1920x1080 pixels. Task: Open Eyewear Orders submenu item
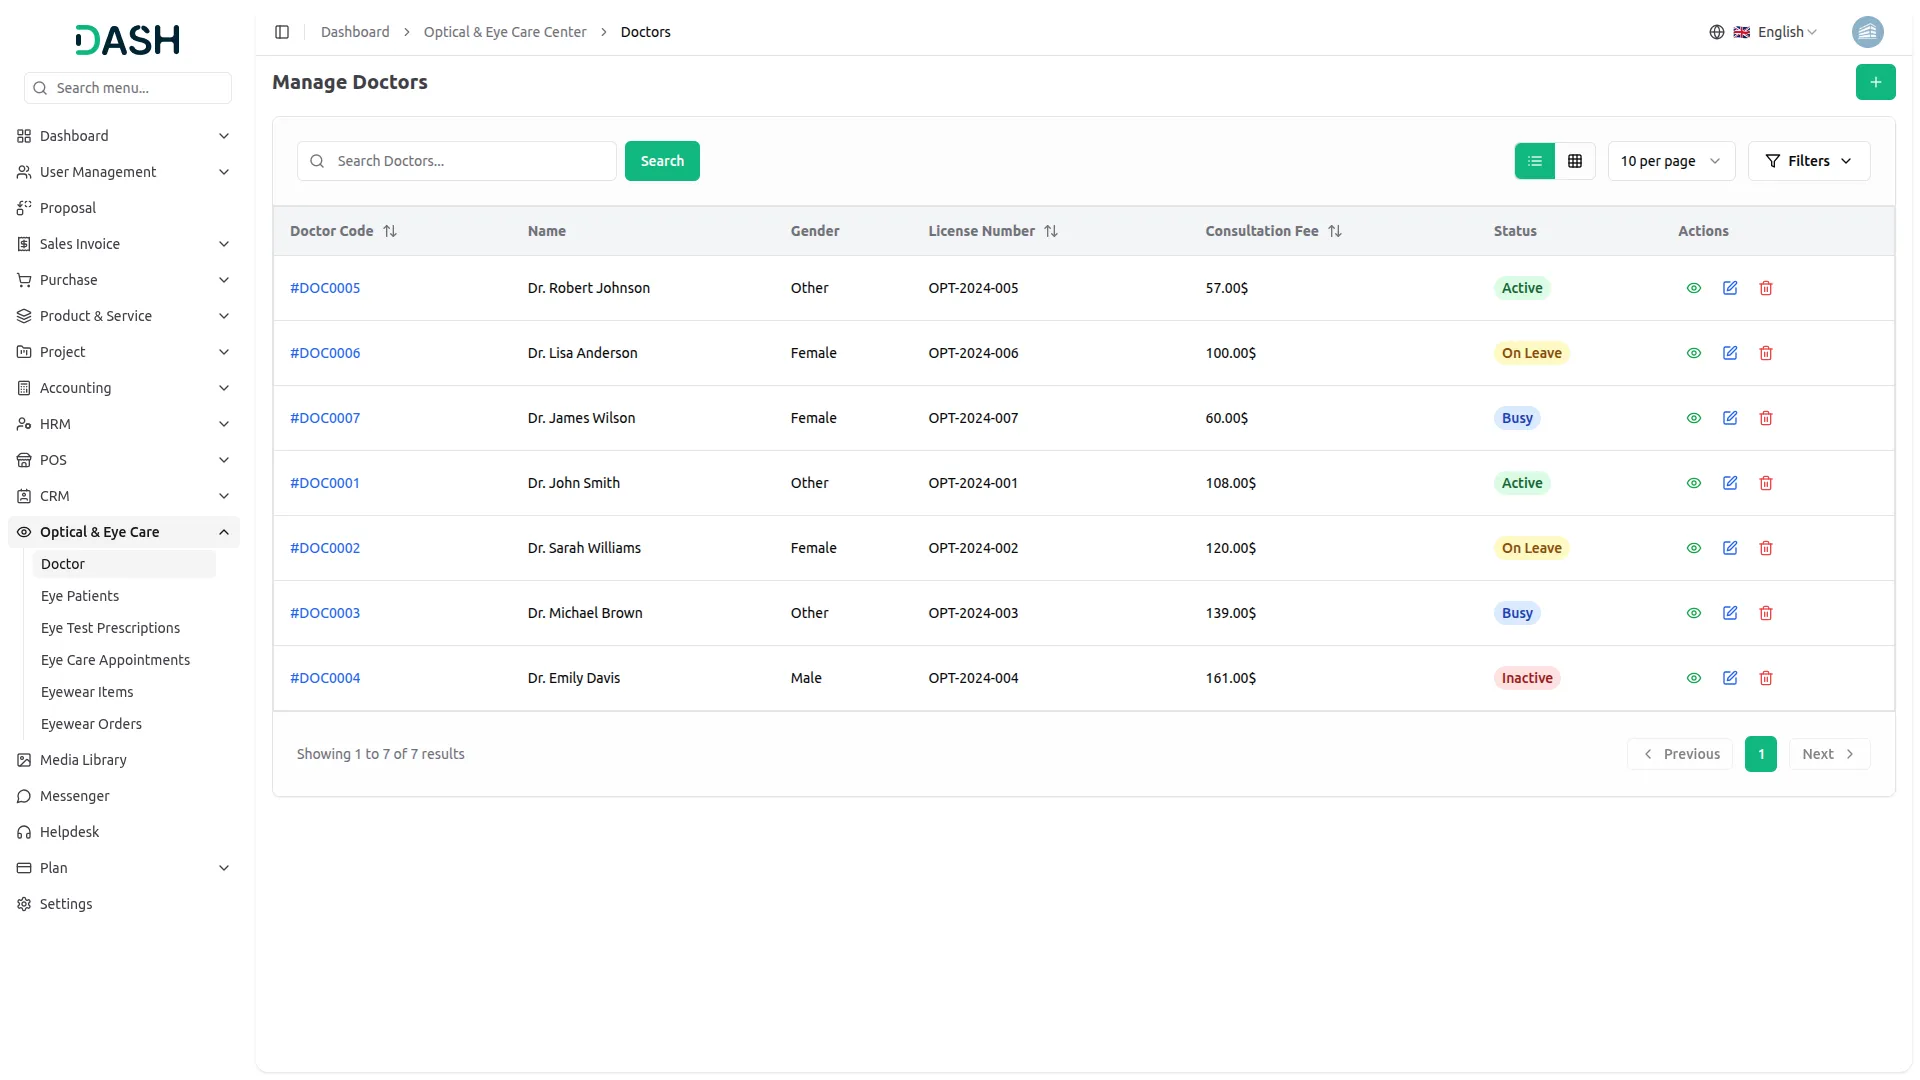[x=91, y=724]
